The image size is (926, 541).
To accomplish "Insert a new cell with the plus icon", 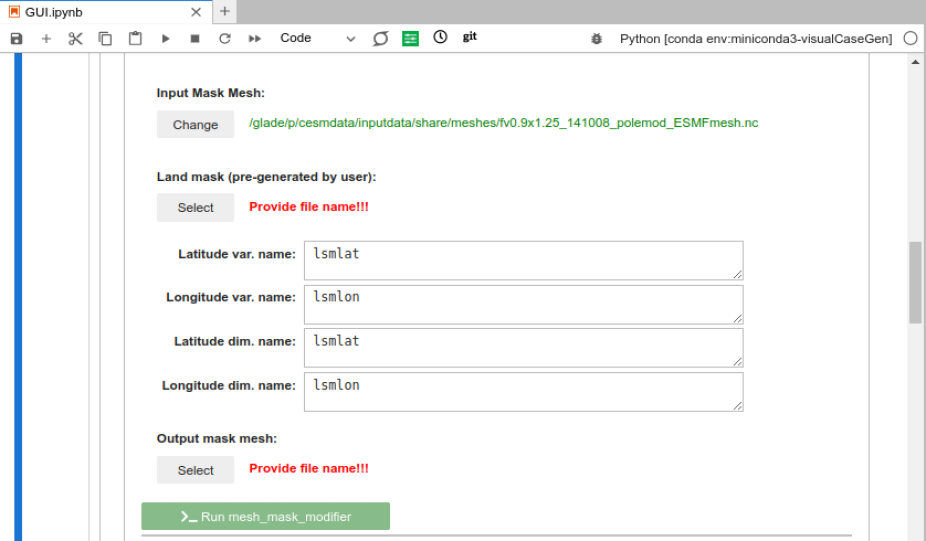I will [46, 38].
